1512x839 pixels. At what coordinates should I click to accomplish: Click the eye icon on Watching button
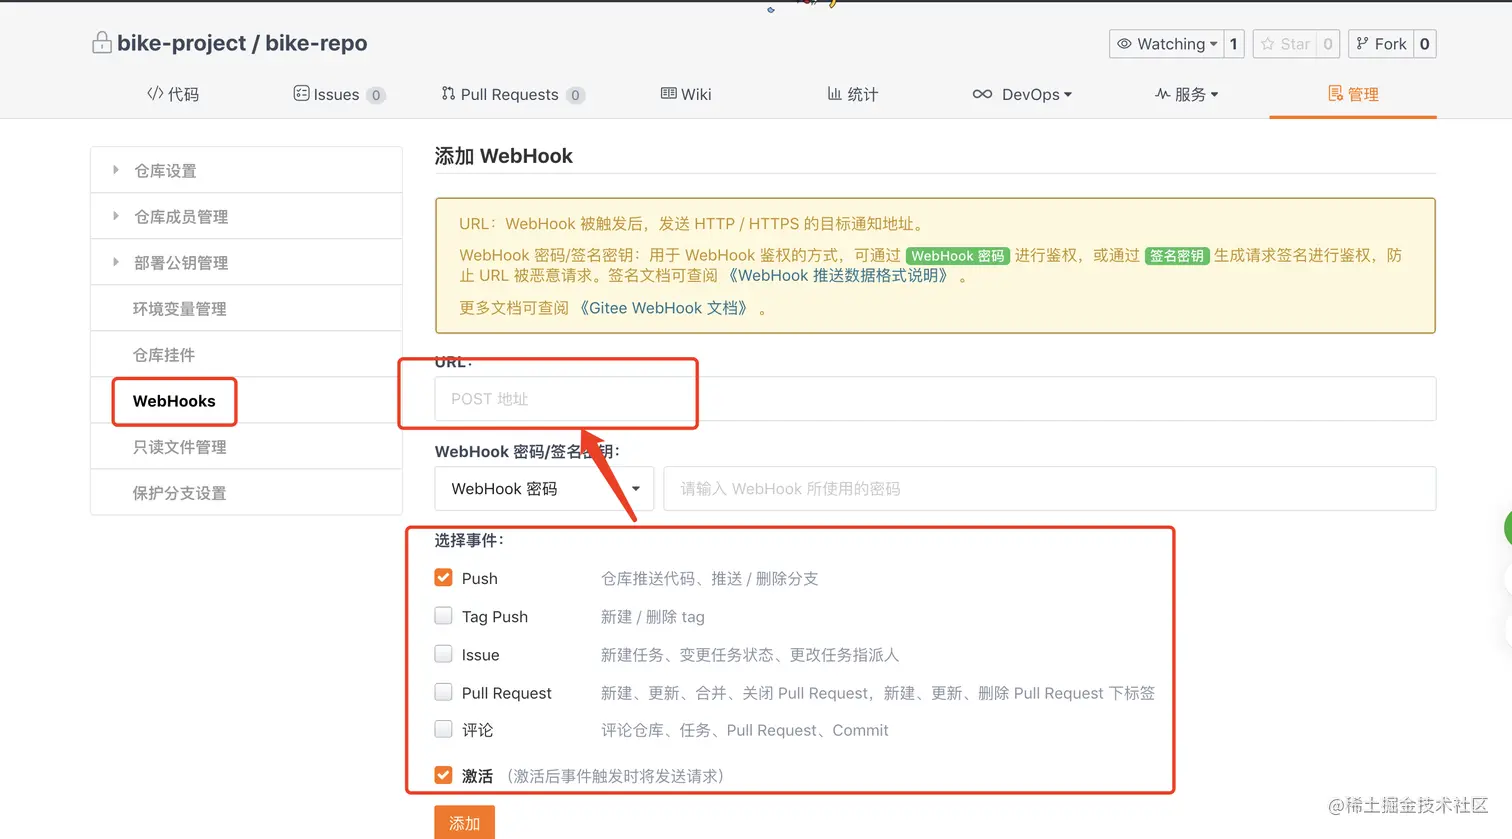1124,44
